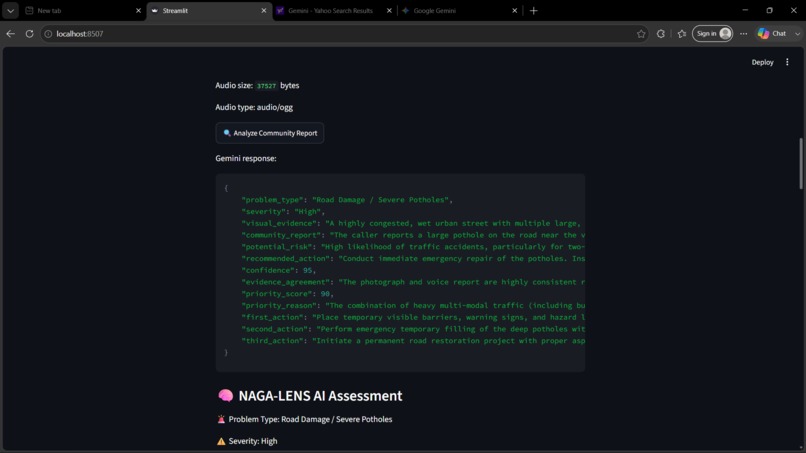Reload the localhost page

point(29,33)
